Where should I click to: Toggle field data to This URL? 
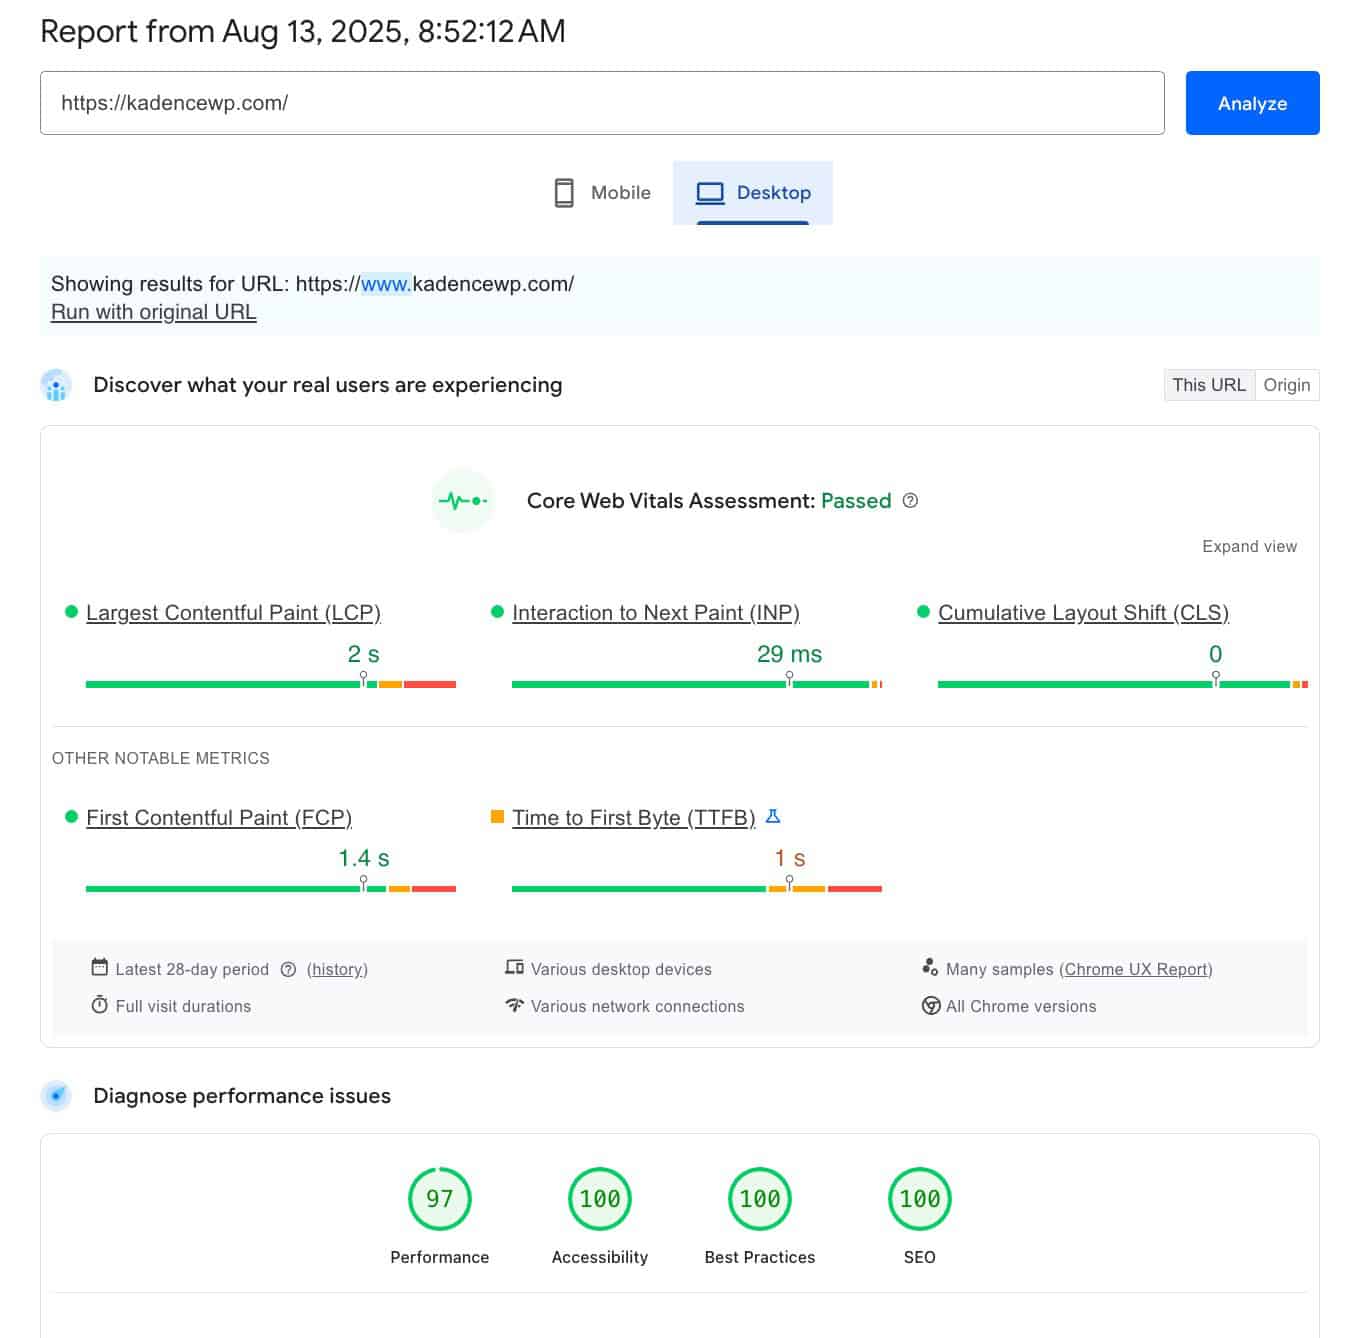point(1209,385)
